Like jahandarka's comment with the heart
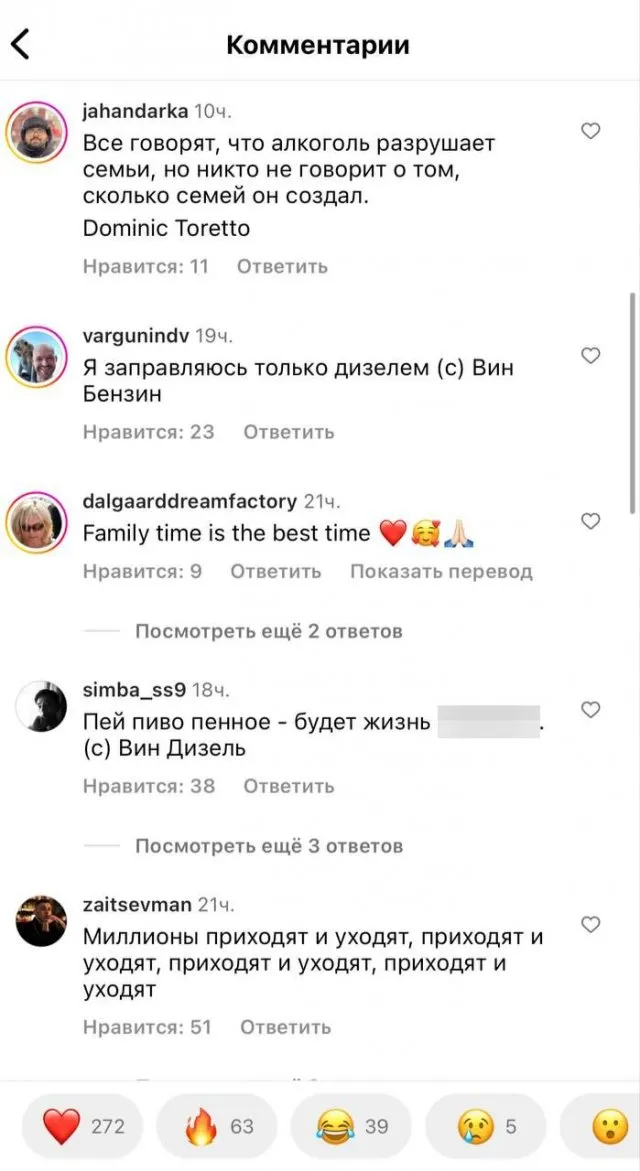 [x=591, y=131]
